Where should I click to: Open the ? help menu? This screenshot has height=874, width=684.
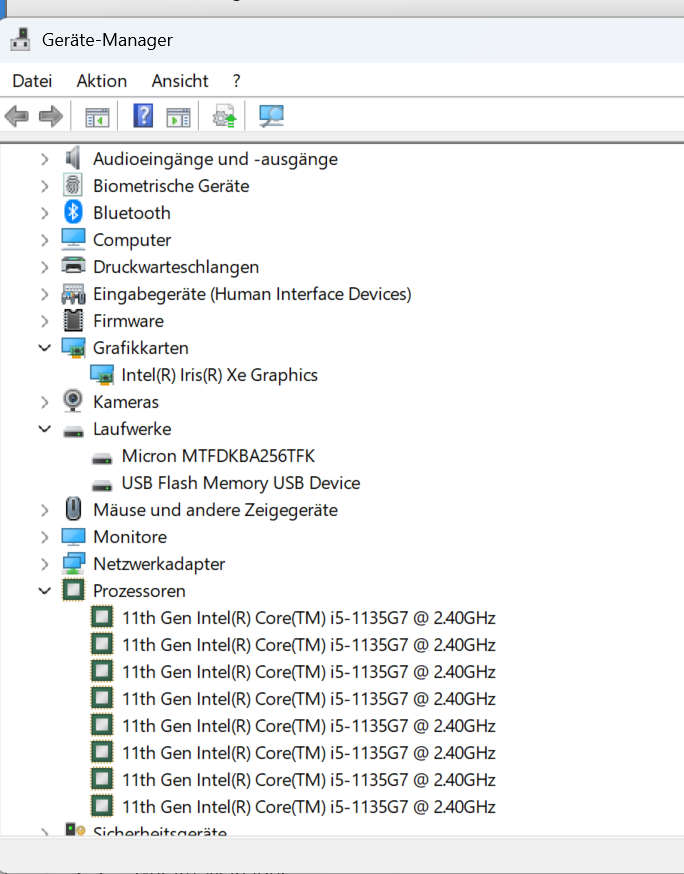coord(236,81)
